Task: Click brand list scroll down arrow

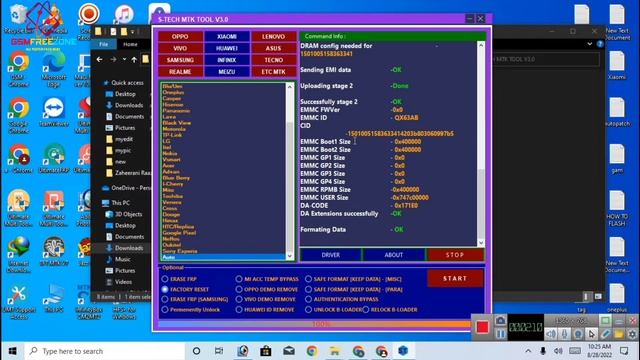Action: tap(289, 256)
